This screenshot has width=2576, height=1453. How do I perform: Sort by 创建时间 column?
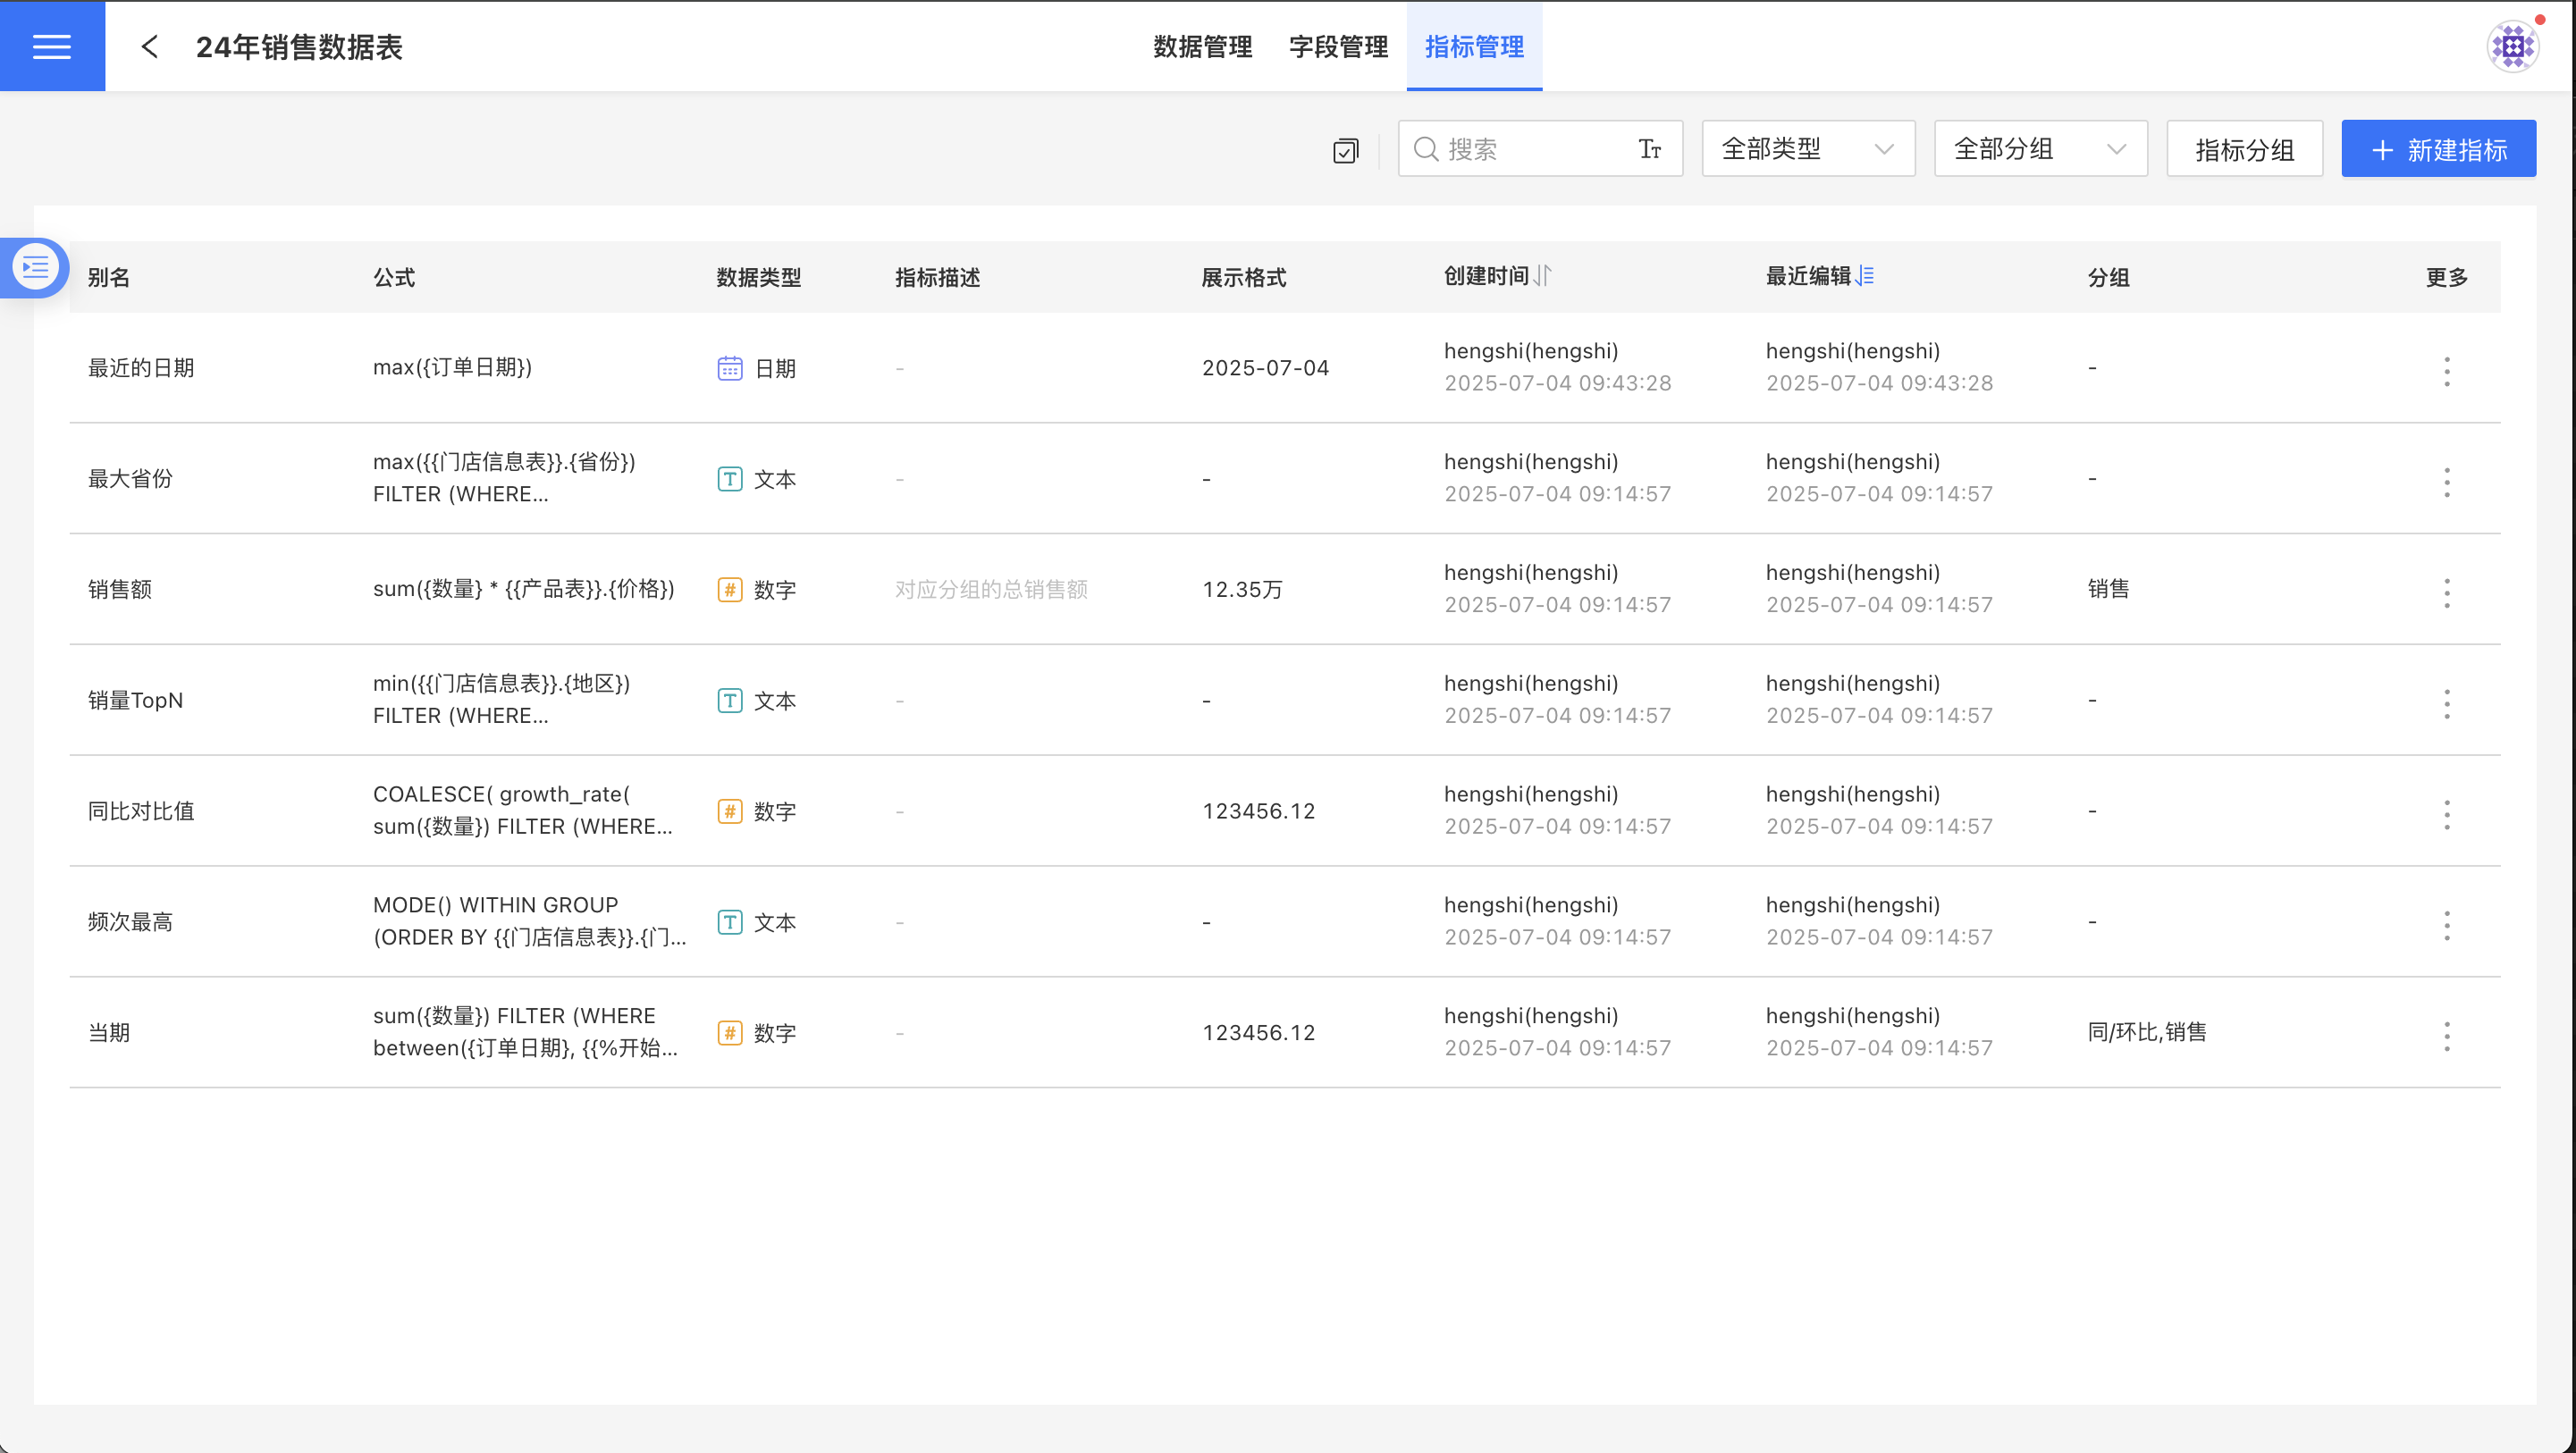[x=1543, y=276]
